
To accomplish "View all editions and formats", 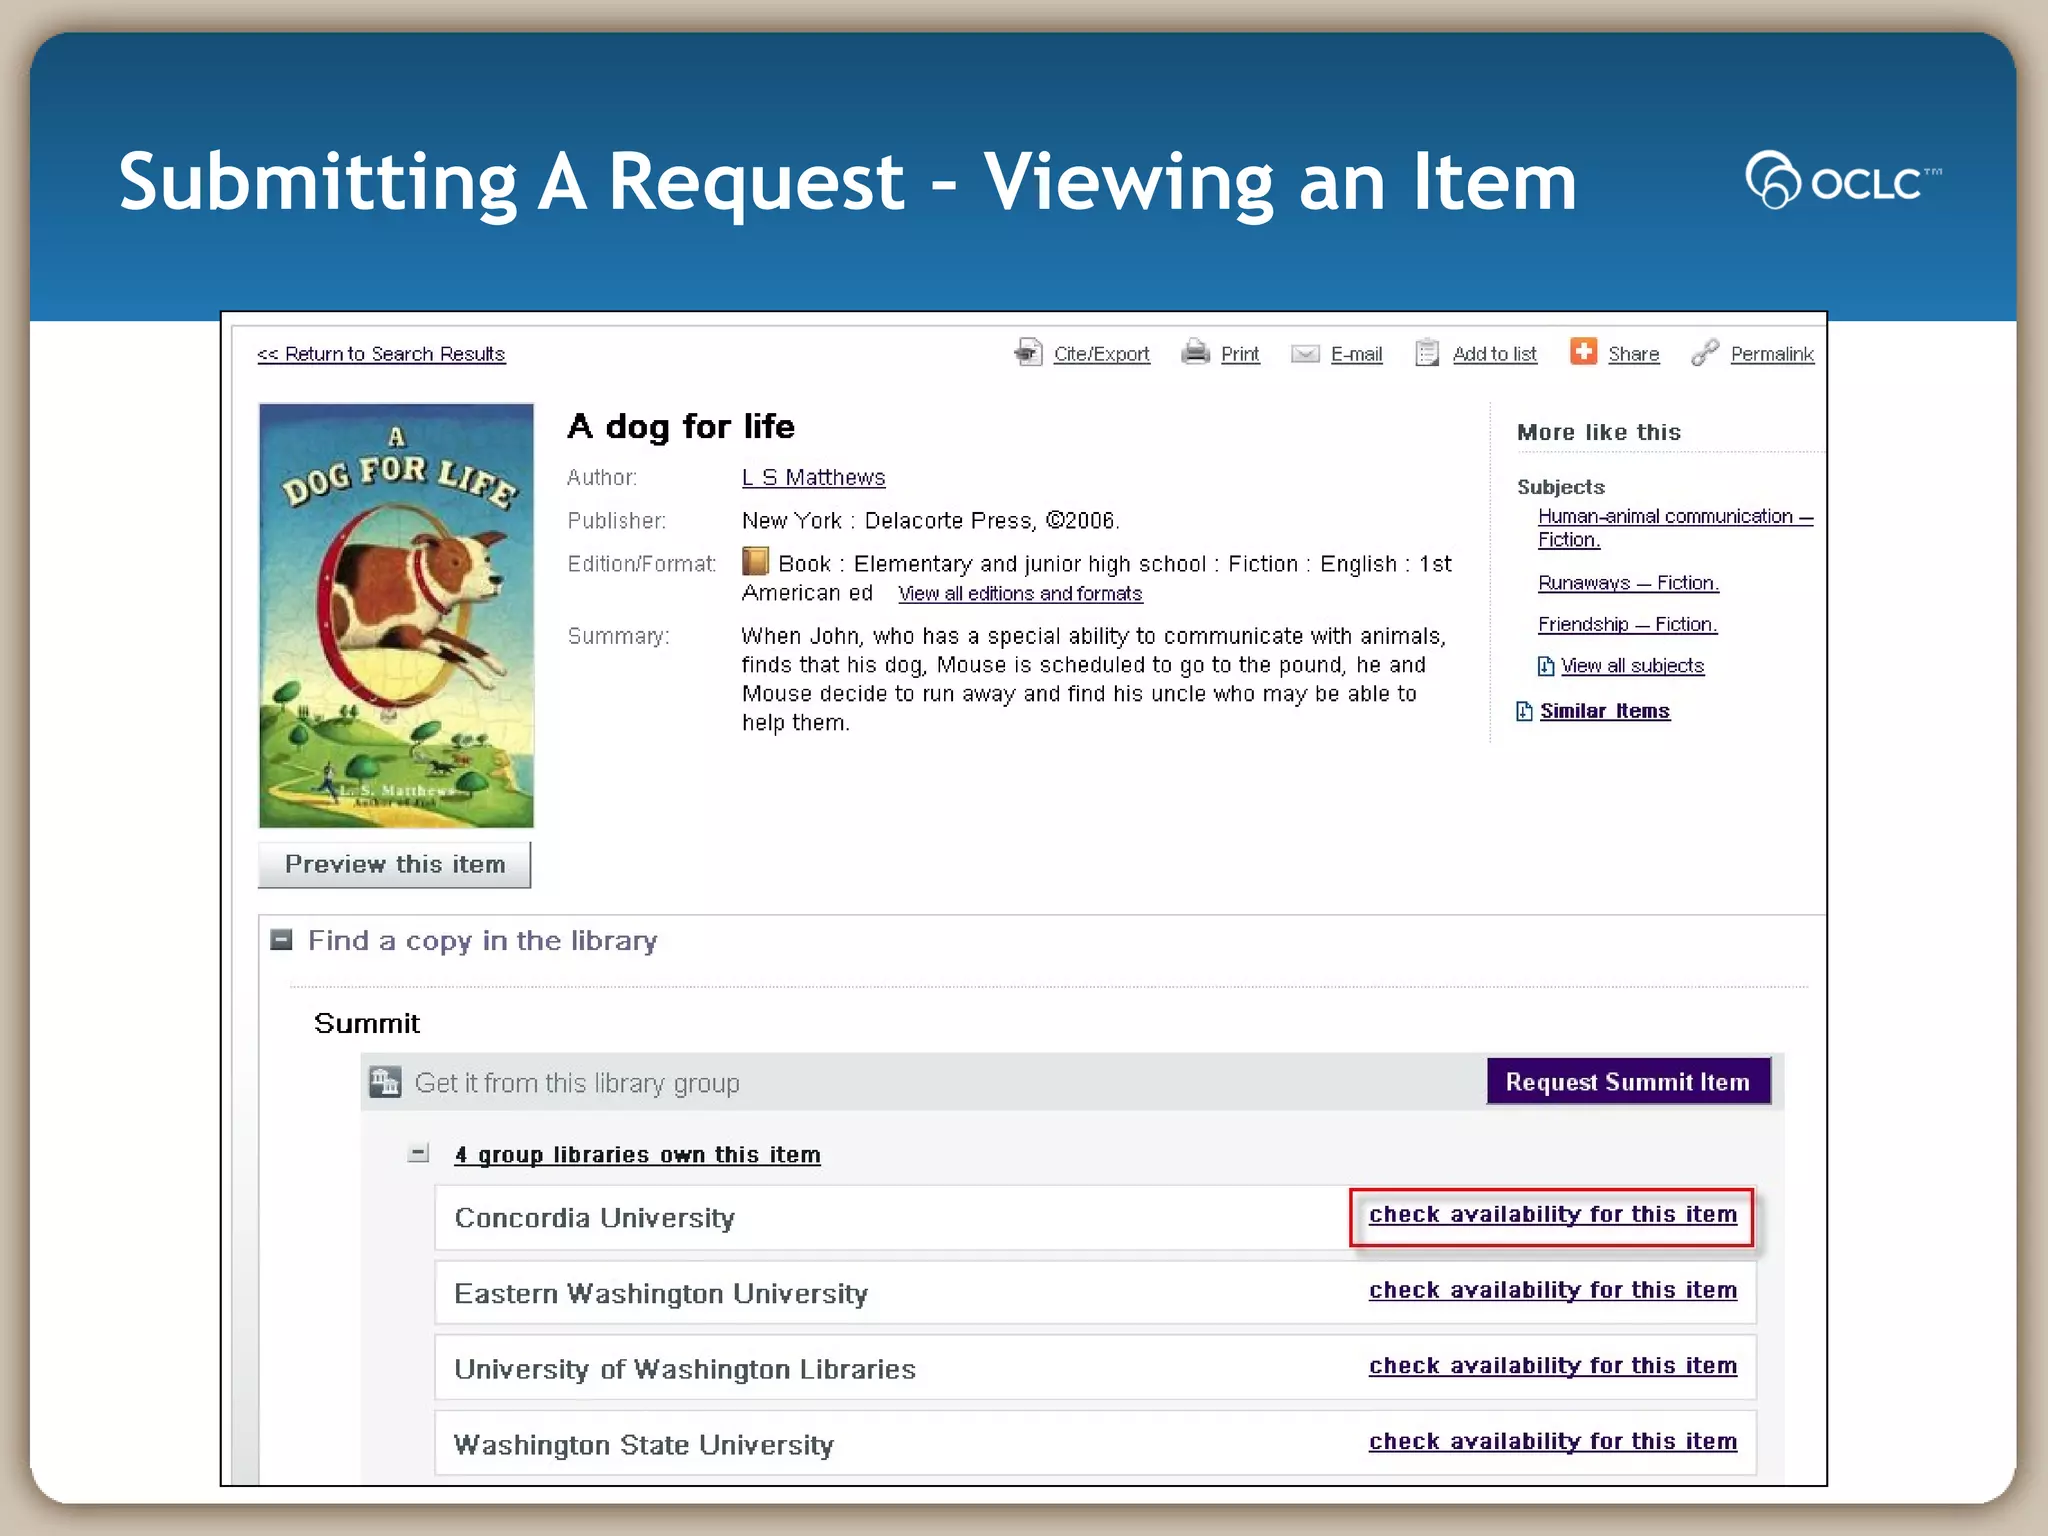I will coord(1020,594).
